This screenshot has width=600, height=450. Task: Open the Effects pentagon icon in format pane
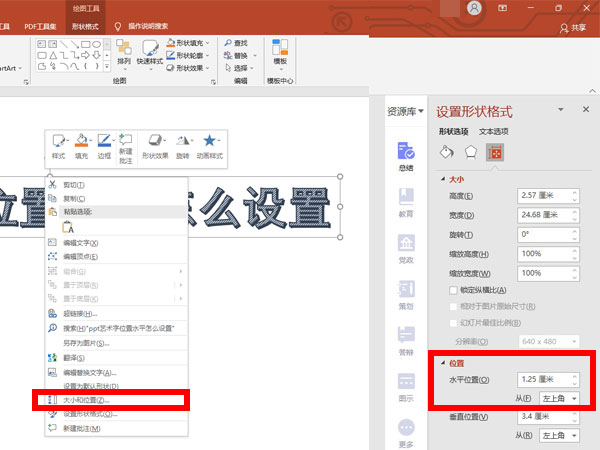[x=470, y=153]
